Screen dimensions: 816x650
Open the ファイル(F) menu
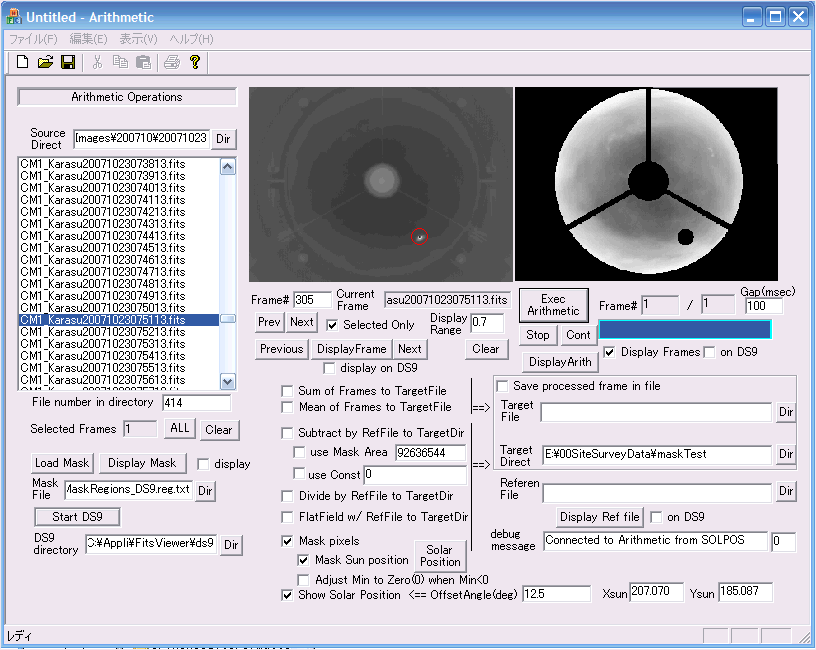pos(33,39)
